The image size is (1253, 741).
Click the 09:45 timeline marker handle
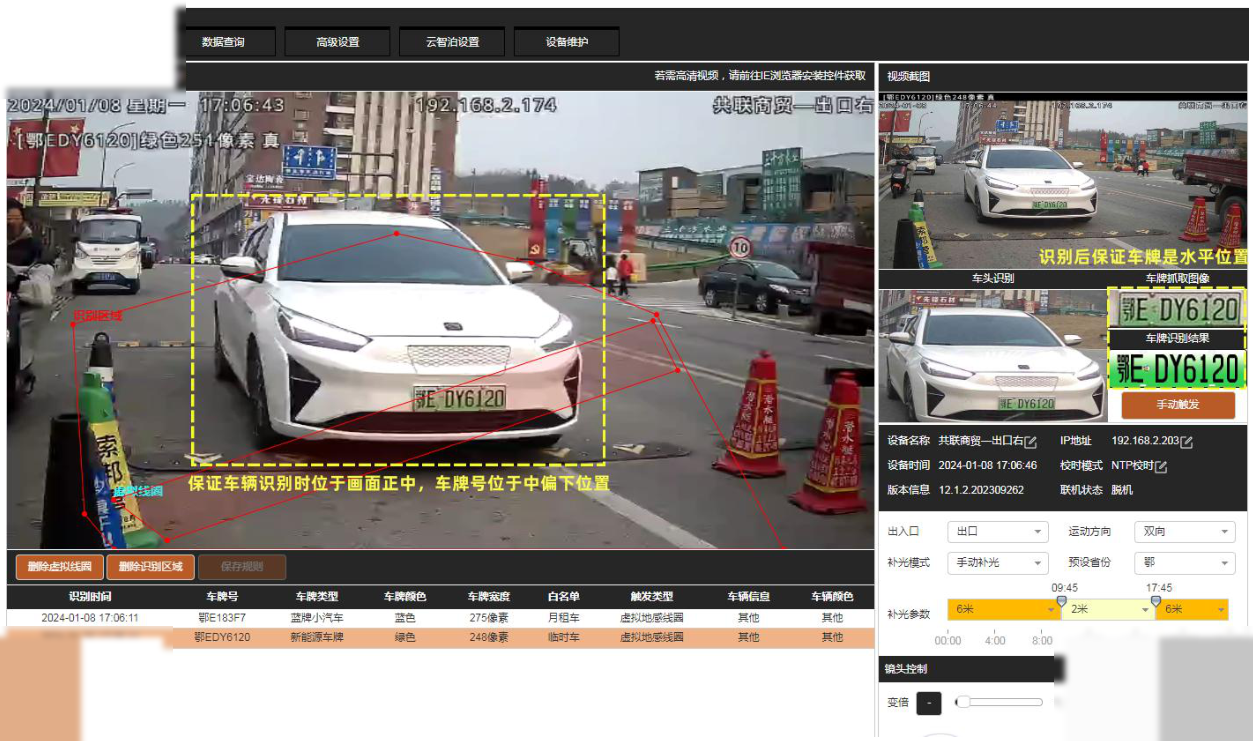pos(1062,601)
